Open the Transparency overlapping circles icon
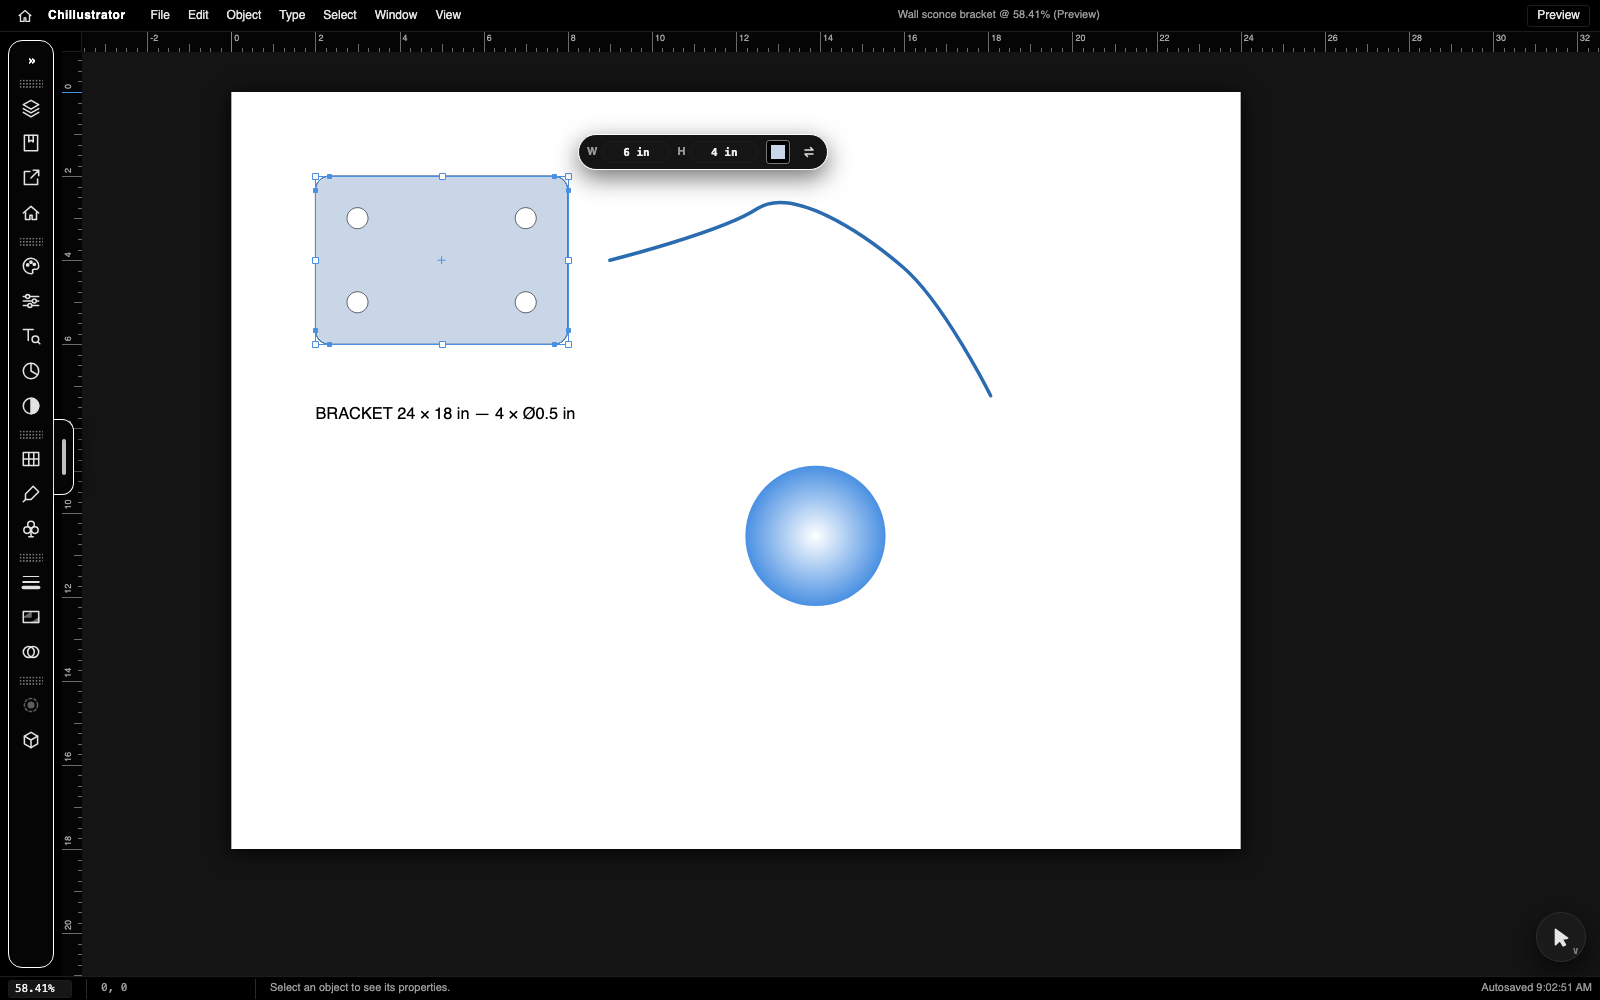 coord(31,652)
